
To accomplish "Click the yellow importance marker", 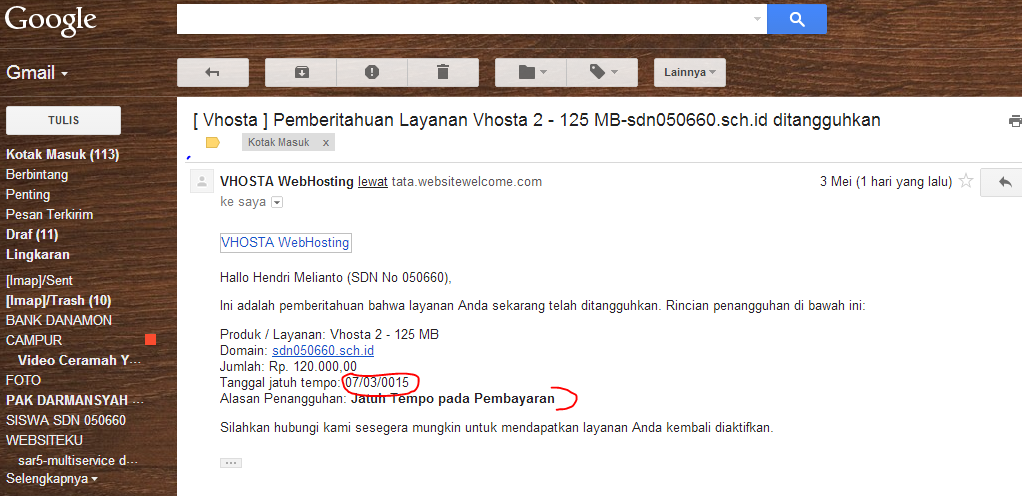I will pos(212,142).
